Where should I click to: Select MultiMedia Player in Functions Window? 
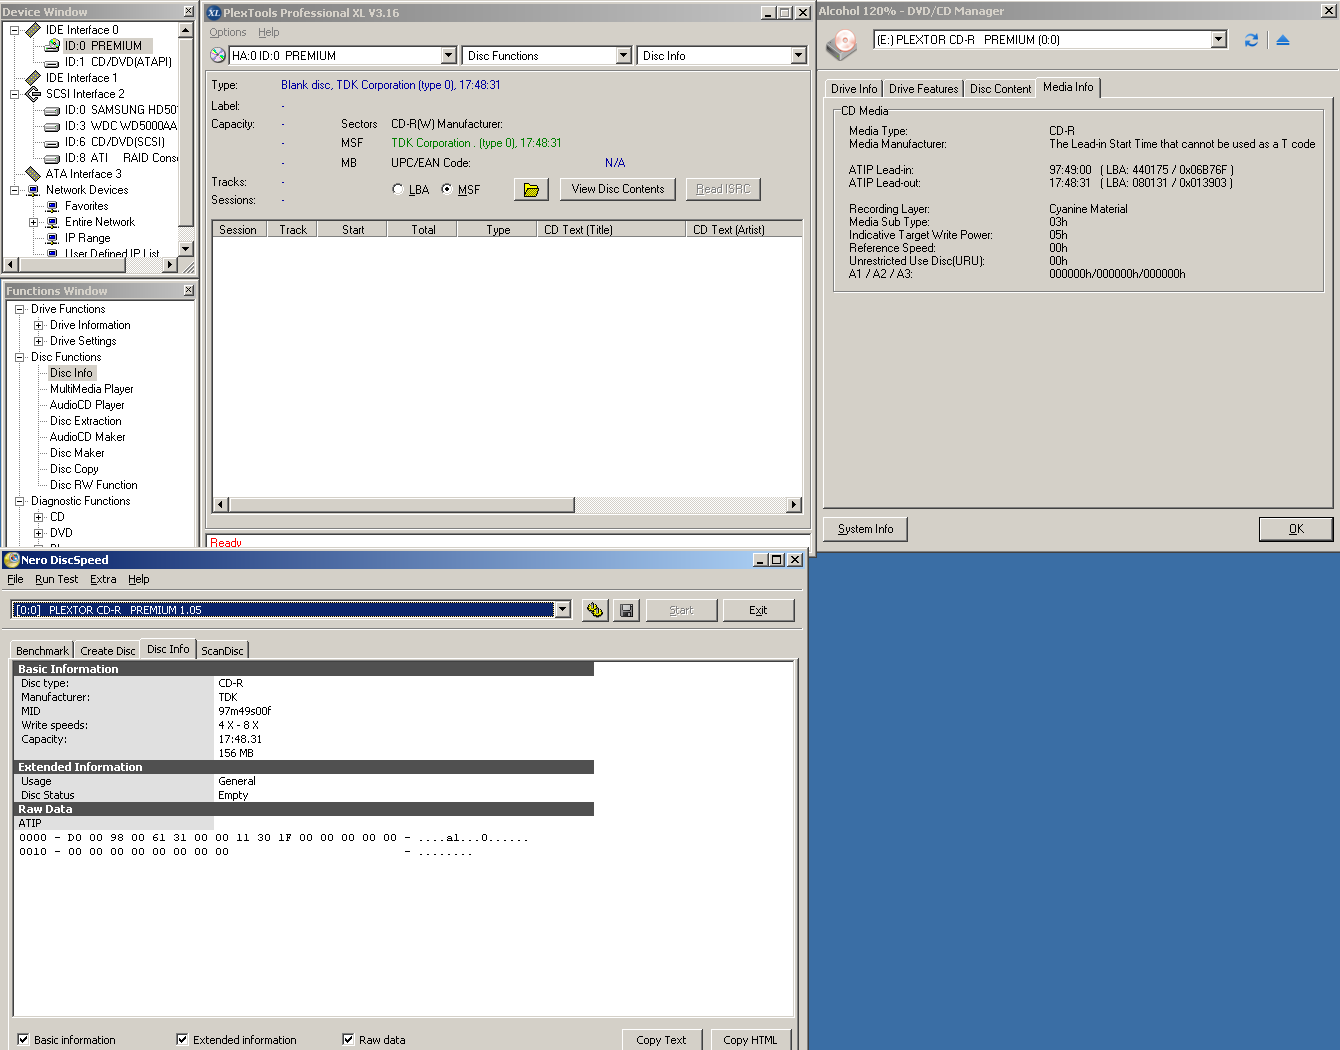click(91, 389)
